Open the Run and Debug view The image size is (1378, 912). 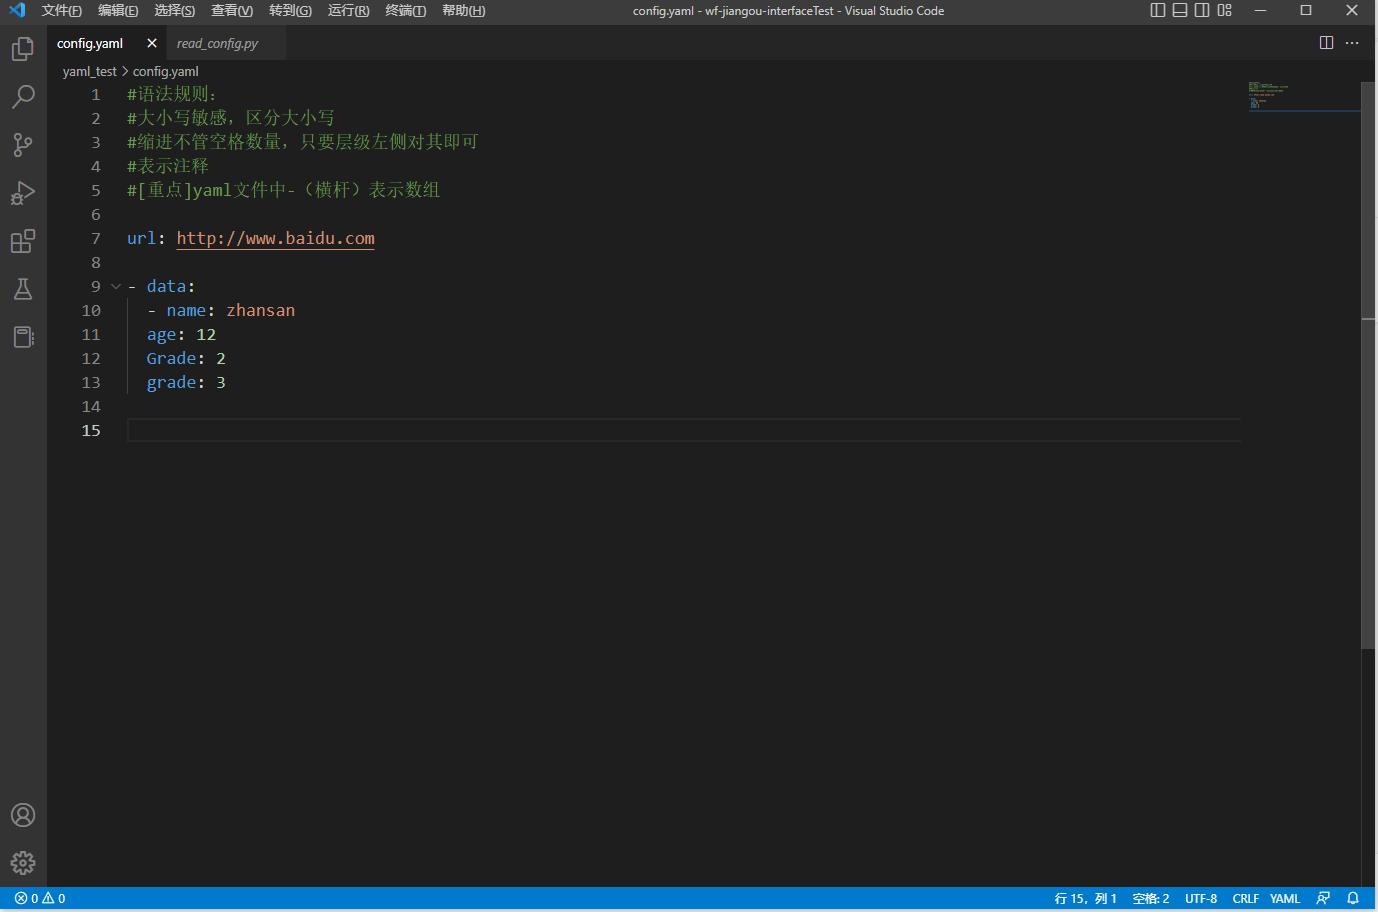coord(23,193)
